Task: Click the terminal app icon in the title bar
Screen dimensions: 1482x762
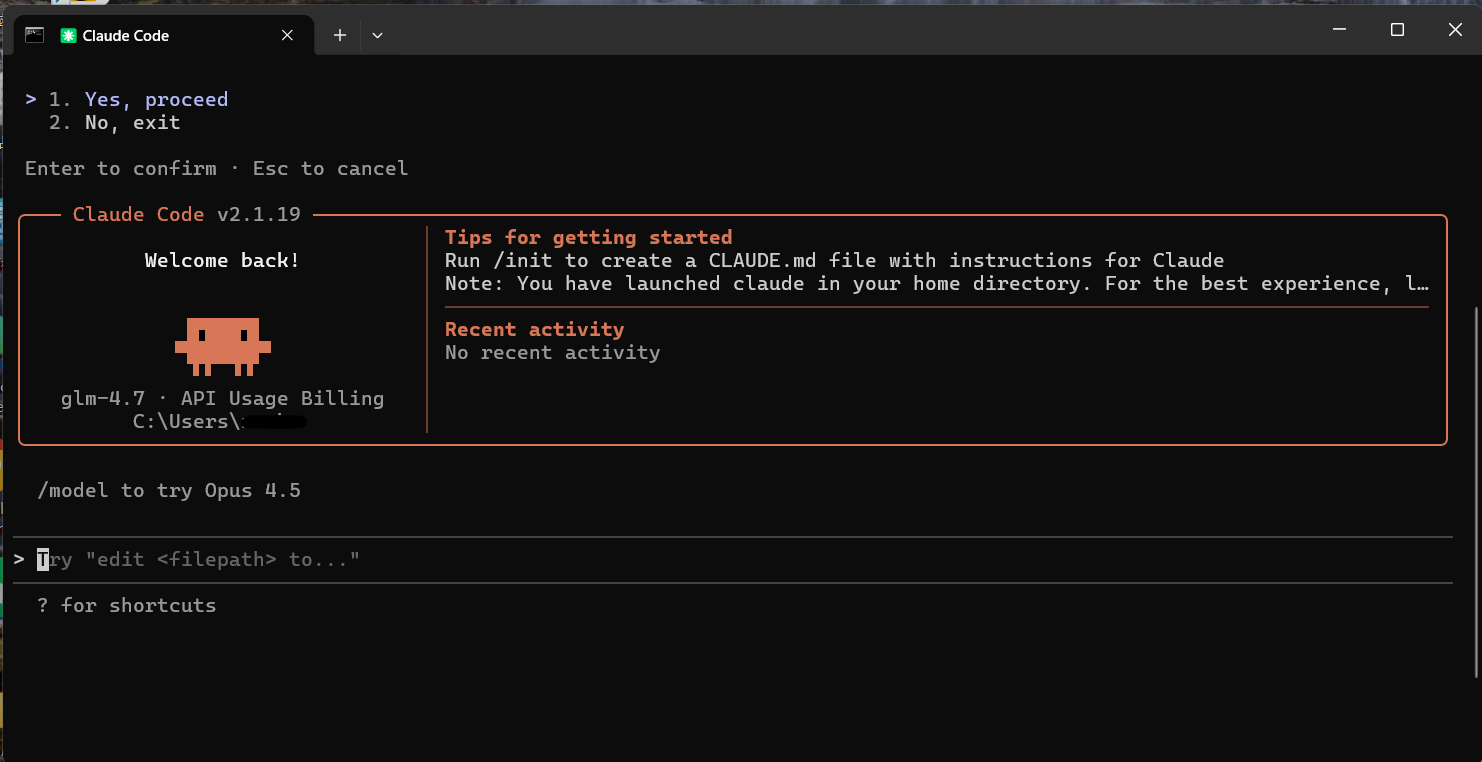Action: [35, 34]
